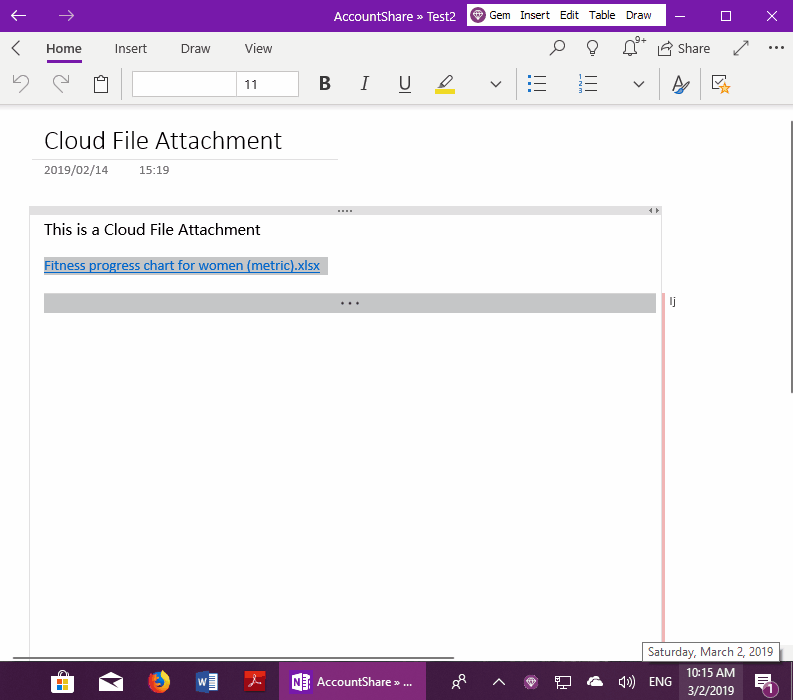Viewport: 793px width, 700px height.
Task: Click the Redo icon
Action: point(61,83)
